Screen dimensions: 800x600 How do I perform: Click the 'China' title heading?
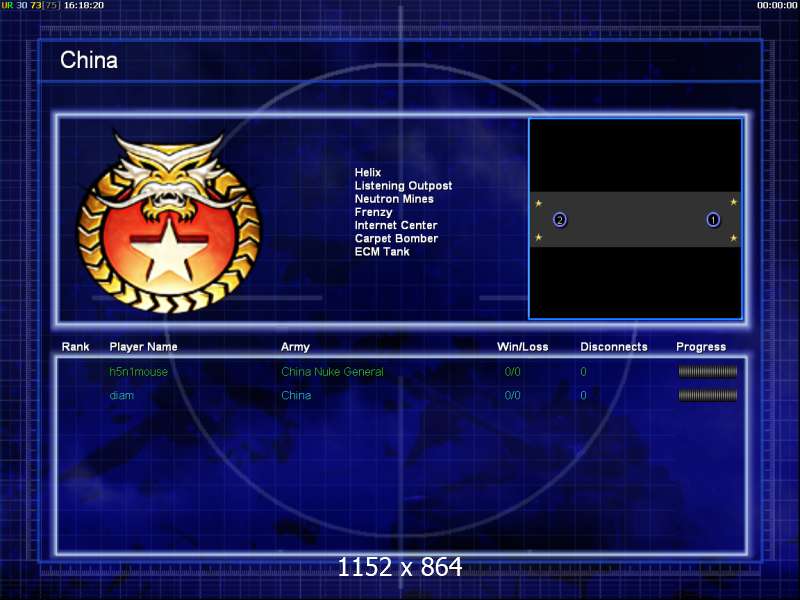[89, 60]
